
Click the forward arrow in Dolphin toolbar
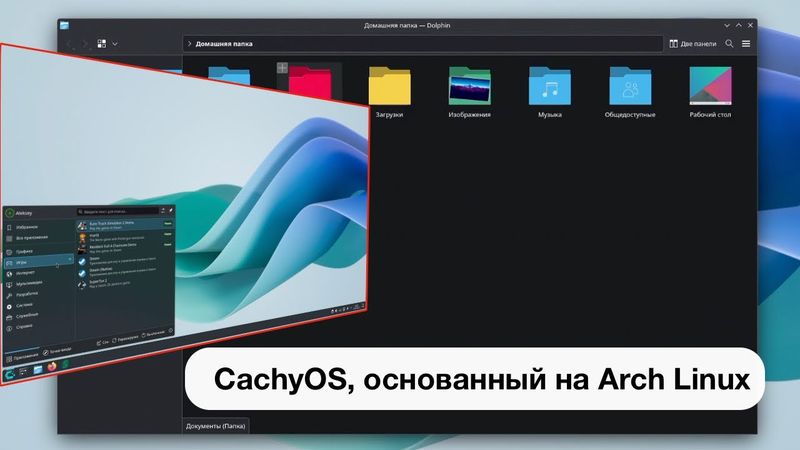coord(85,44)
